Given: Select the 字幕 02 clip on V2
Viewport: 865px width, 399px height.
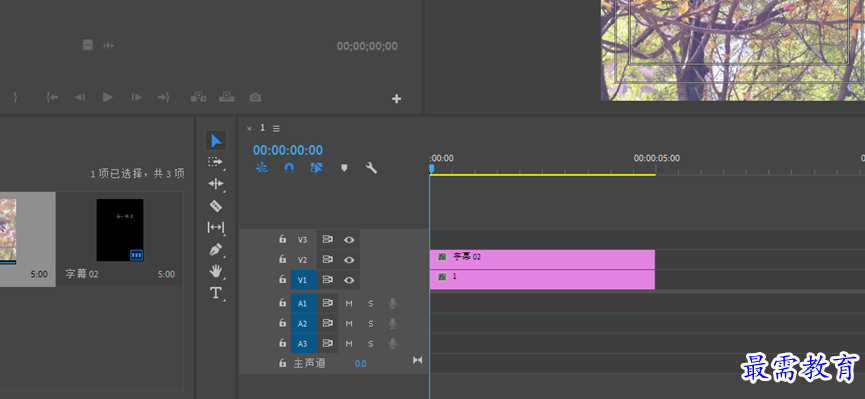Looking at the screenshot, I should click(x=542, y=259).
